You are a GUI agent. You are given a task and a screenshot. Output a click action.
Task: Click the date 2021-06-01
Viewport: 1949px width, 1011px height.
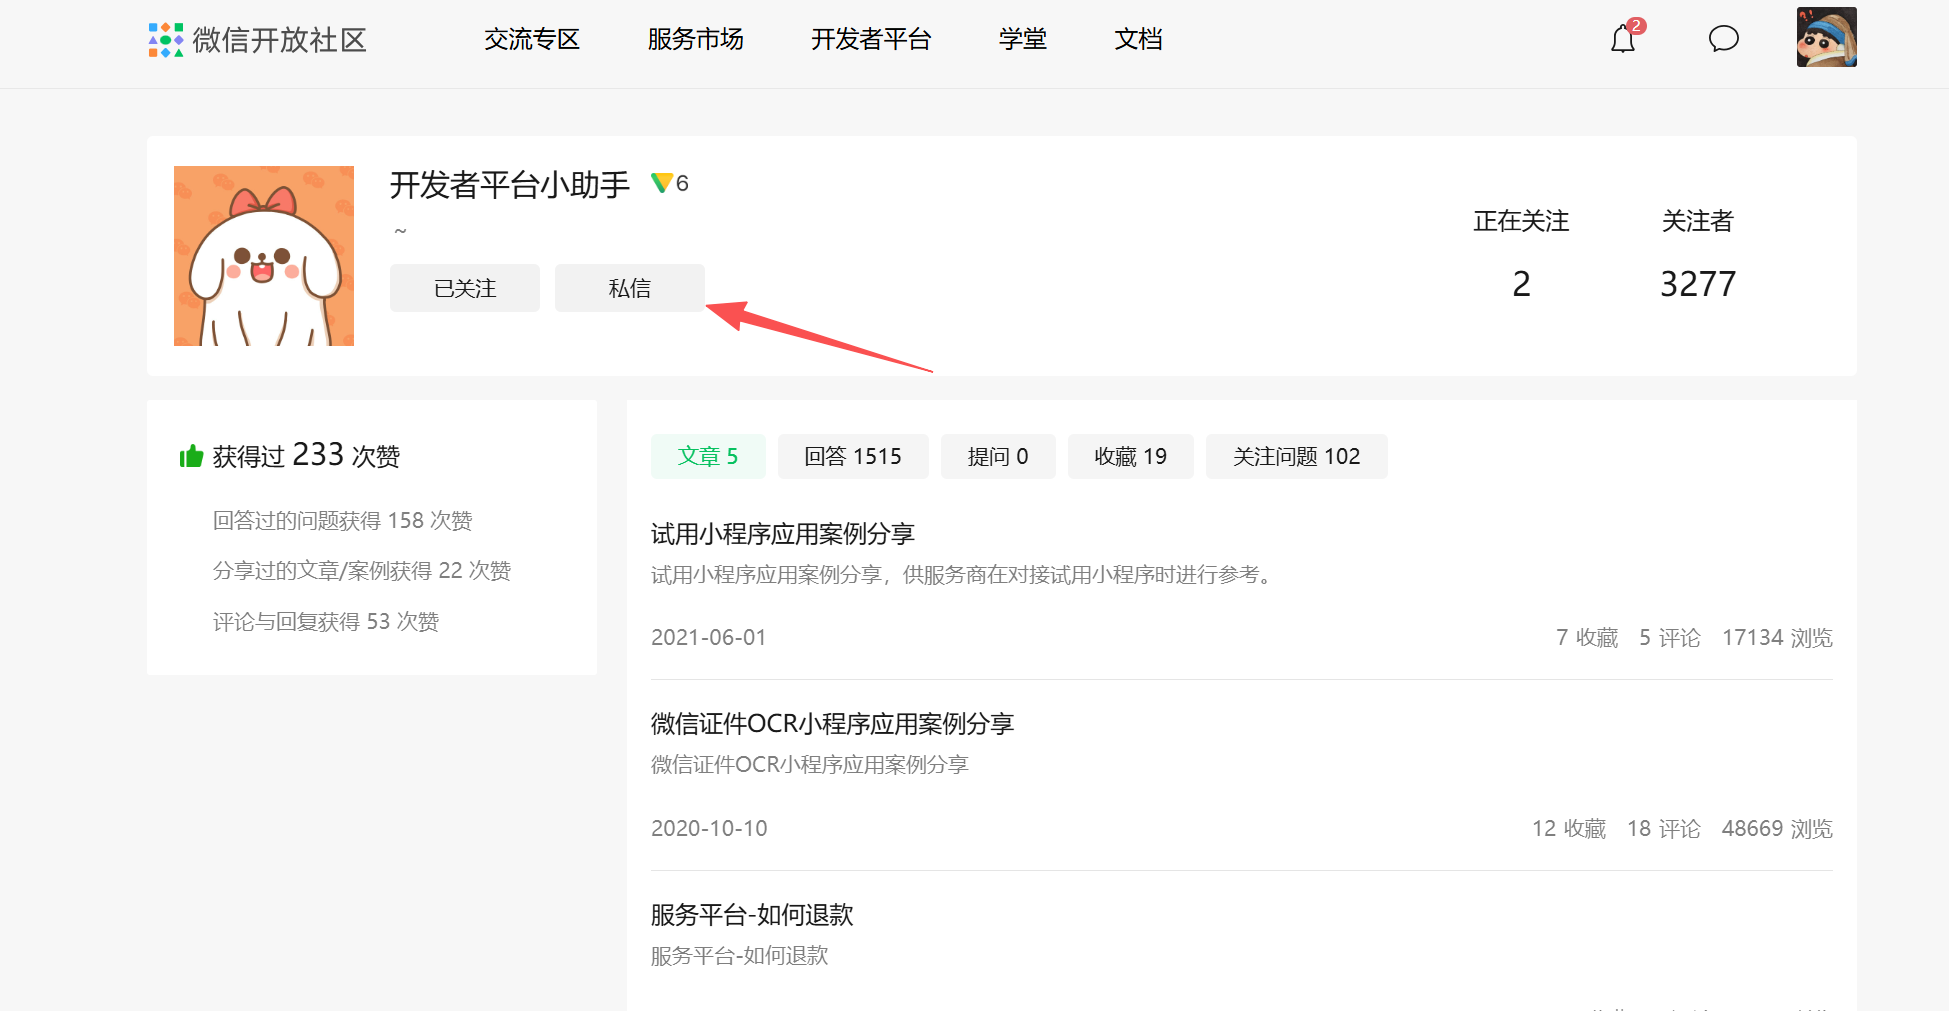[709, 637]
